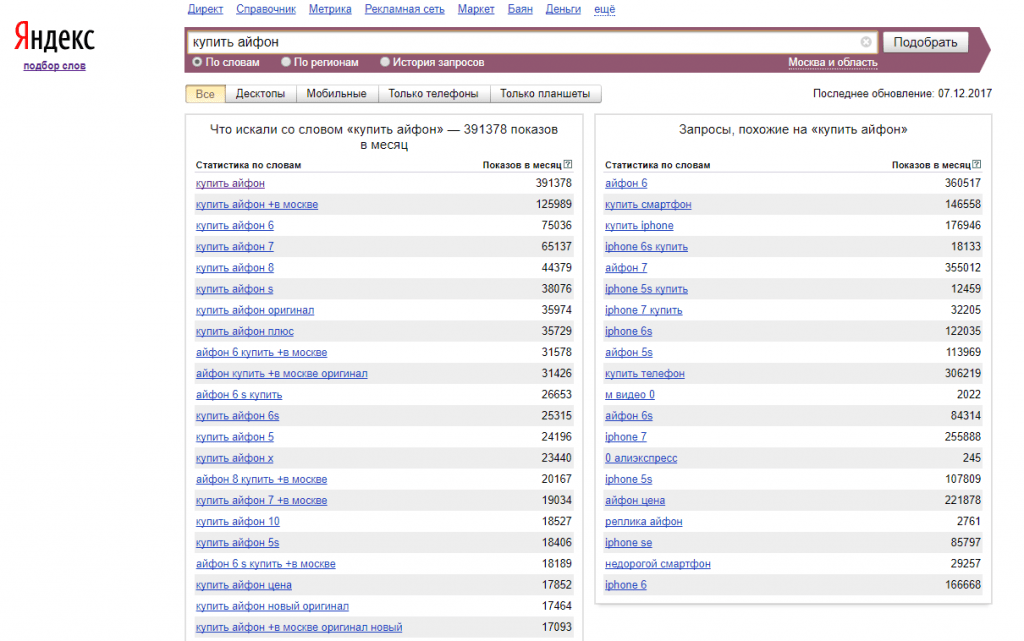Image resolution: width=1024 pixels, height=641 pixels.
Task: Click the left column 'Показов в месяц' header
Action: tap(522, 165)
